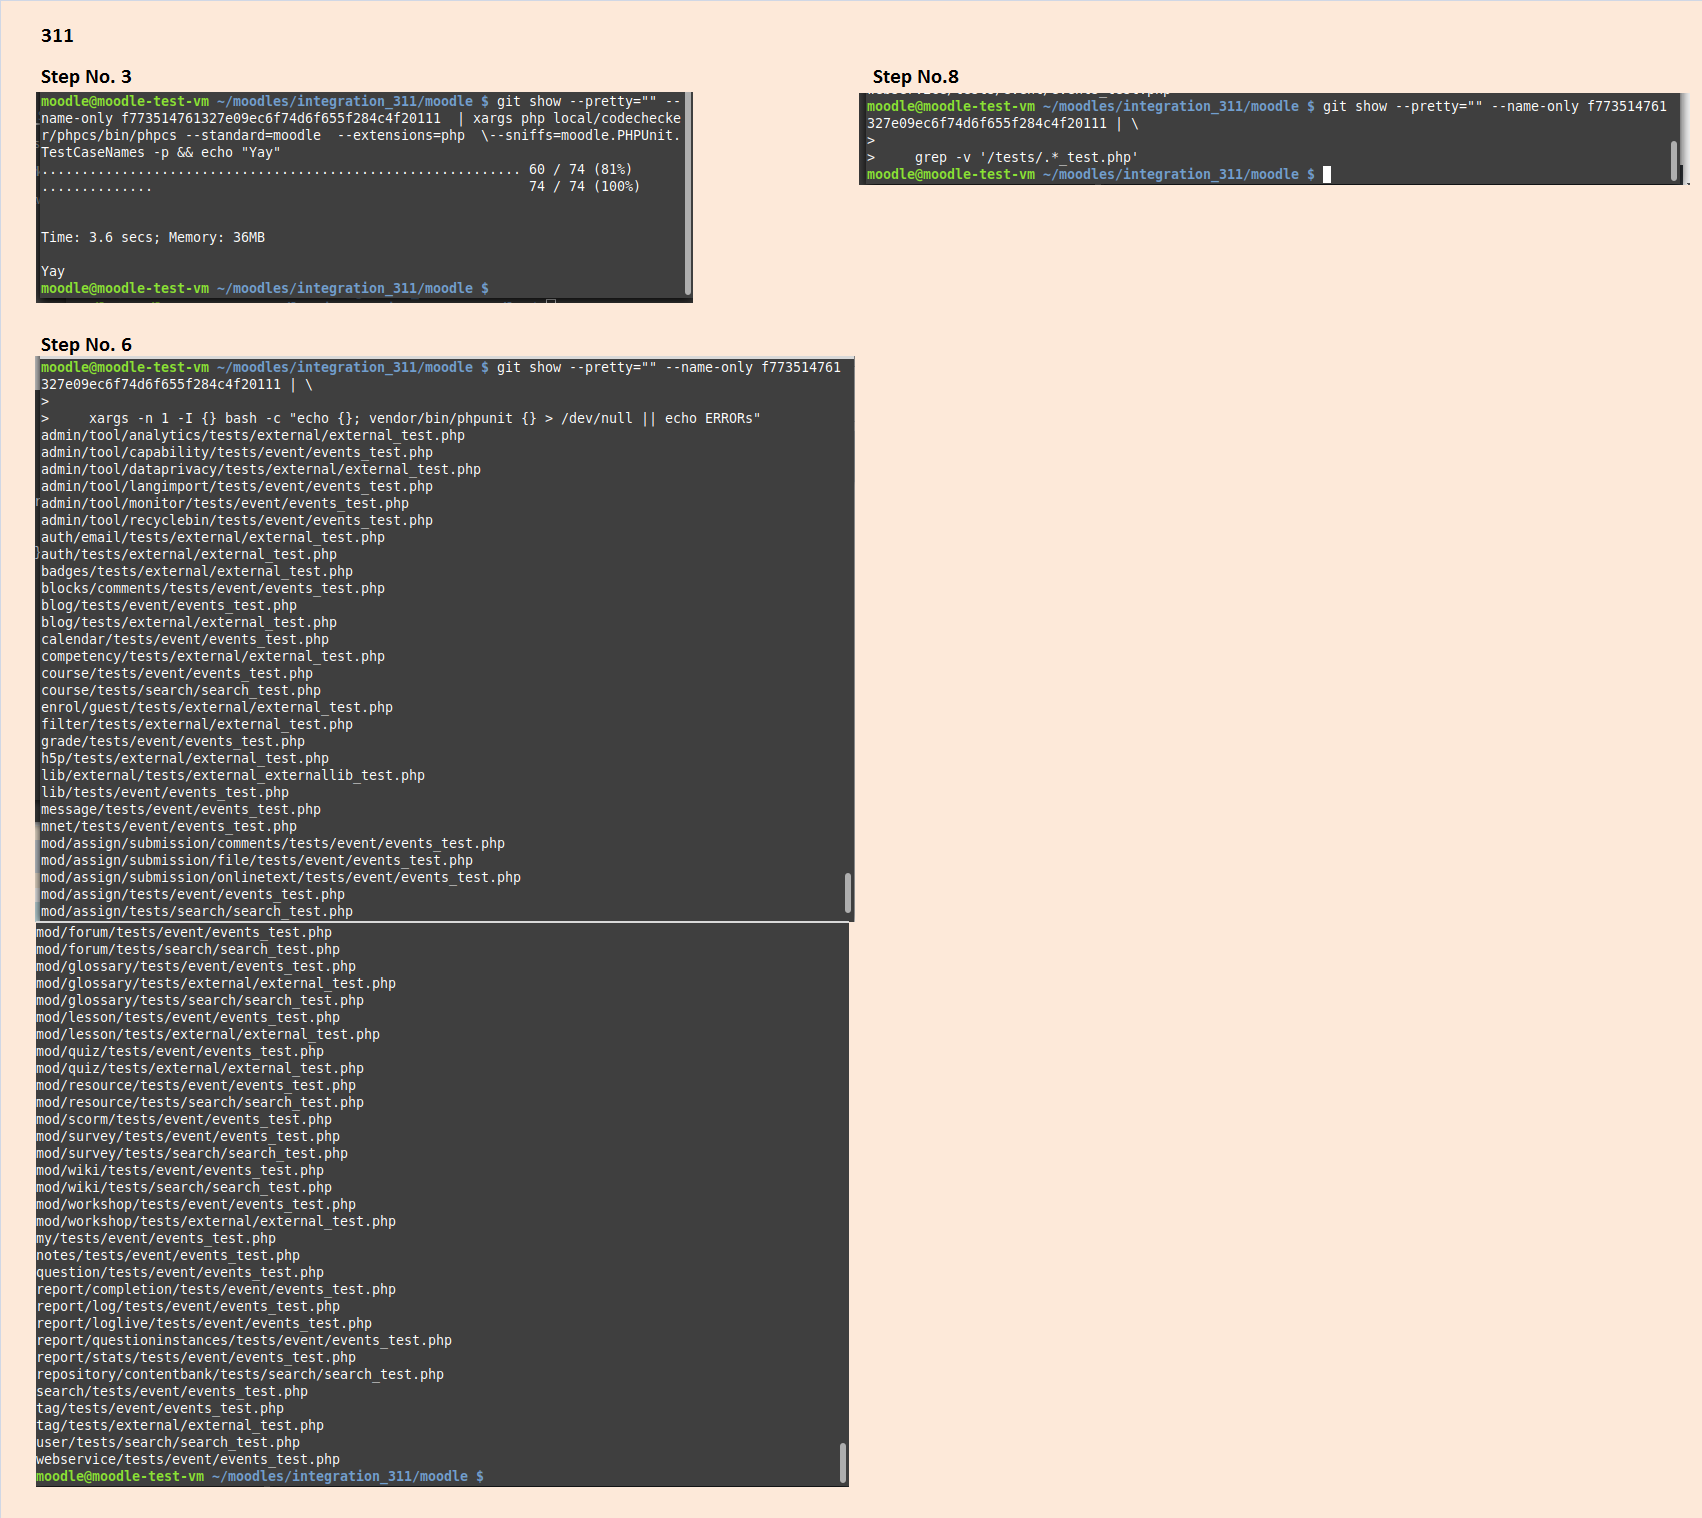Screen dimensions: 1702x1518
Task: Select filter/tests/external/external_test.php
Action: (197, 725)
